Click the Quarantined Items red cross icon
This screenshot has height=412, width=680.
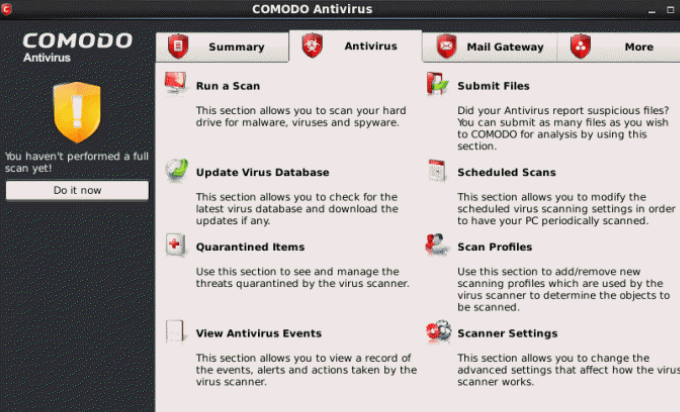[x=176, y=245]
